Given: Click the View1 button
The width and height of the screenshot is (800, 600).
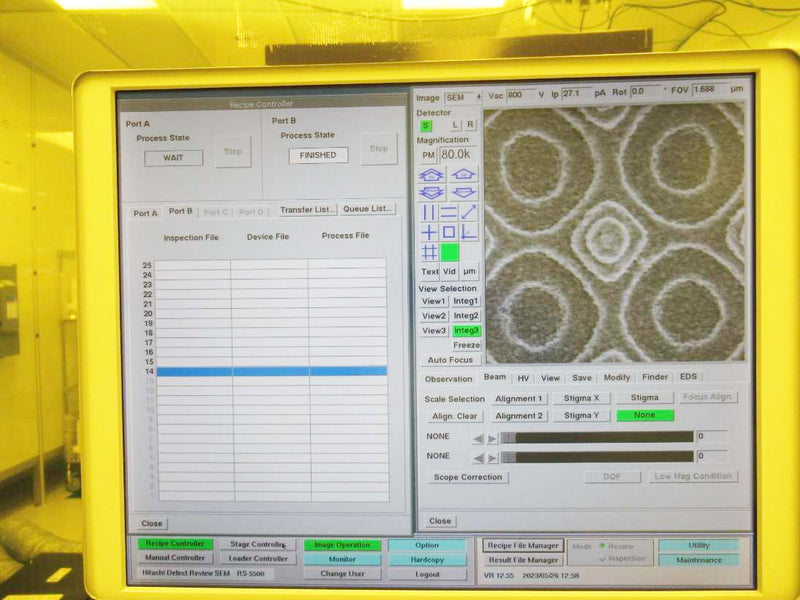Looking at the screenshot, I should (434, 302).
